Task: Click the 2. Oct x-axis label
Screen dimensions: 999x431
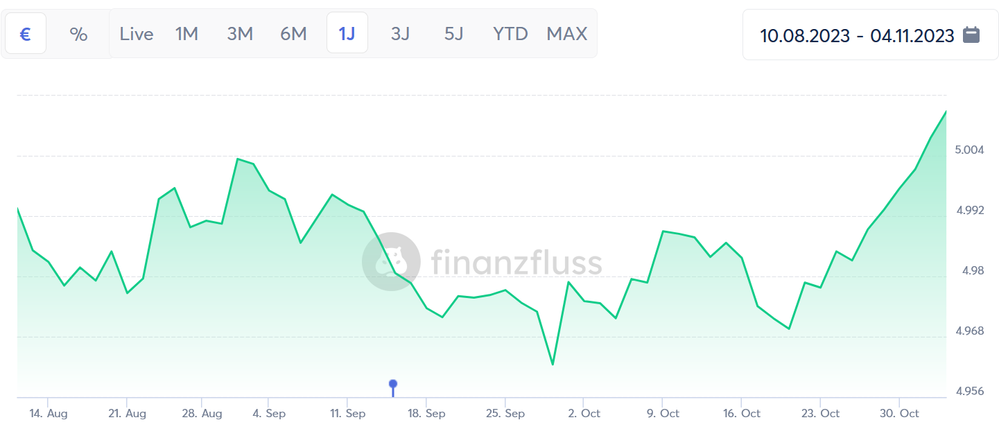Action: coord(584,414)
